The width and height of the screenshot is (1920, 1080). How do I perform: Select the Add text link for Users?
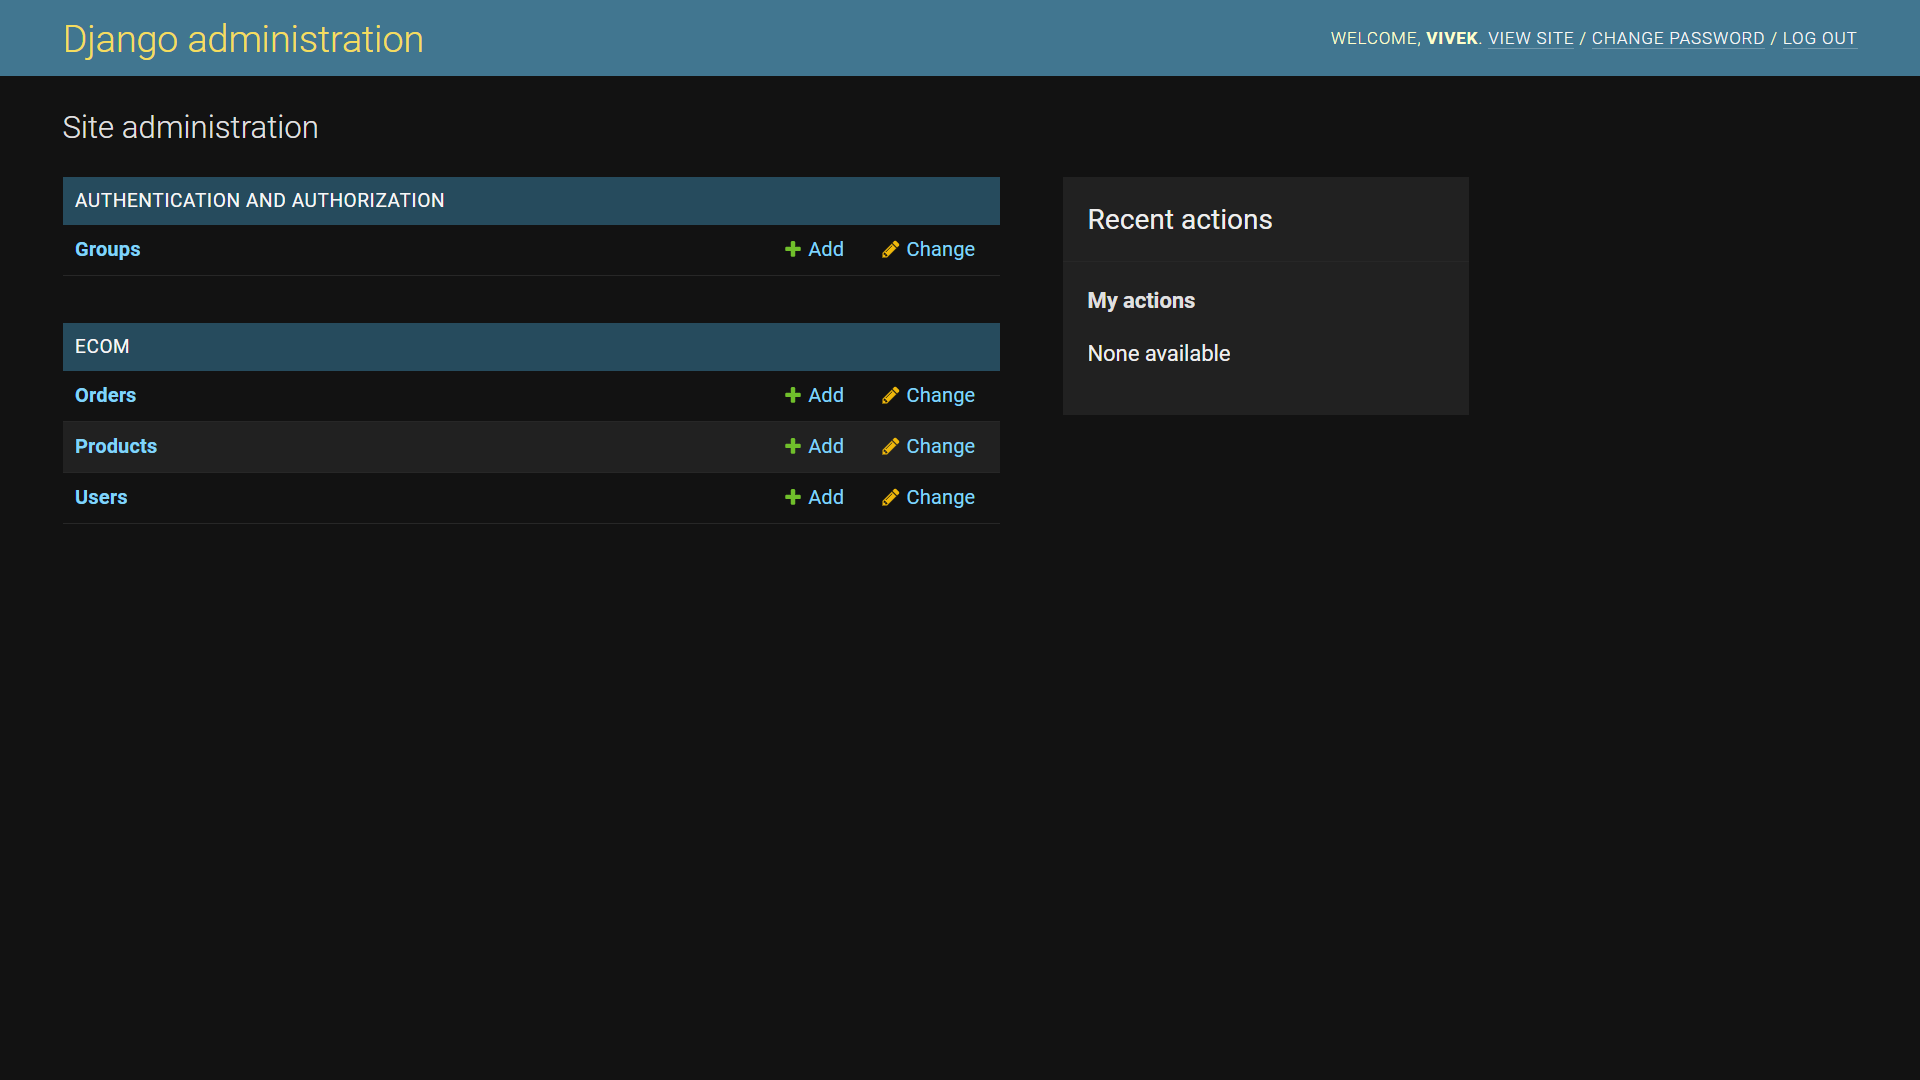point(826,497)
